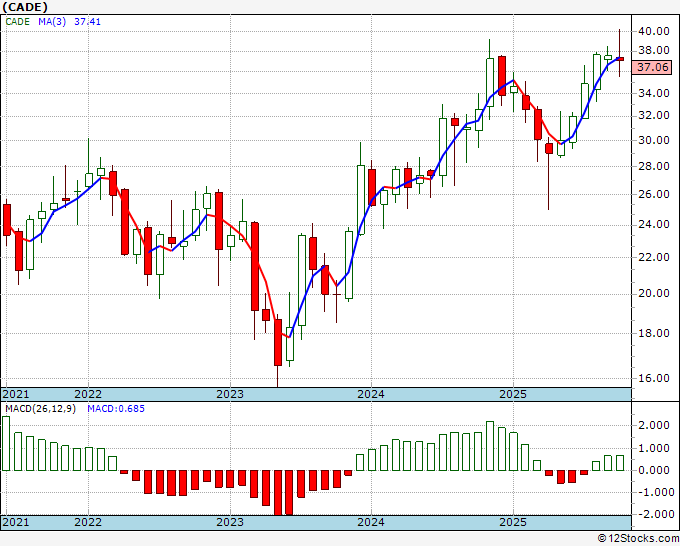Click the lowest red candlestick near 16

pyautogui.click(x=278, y=342)
